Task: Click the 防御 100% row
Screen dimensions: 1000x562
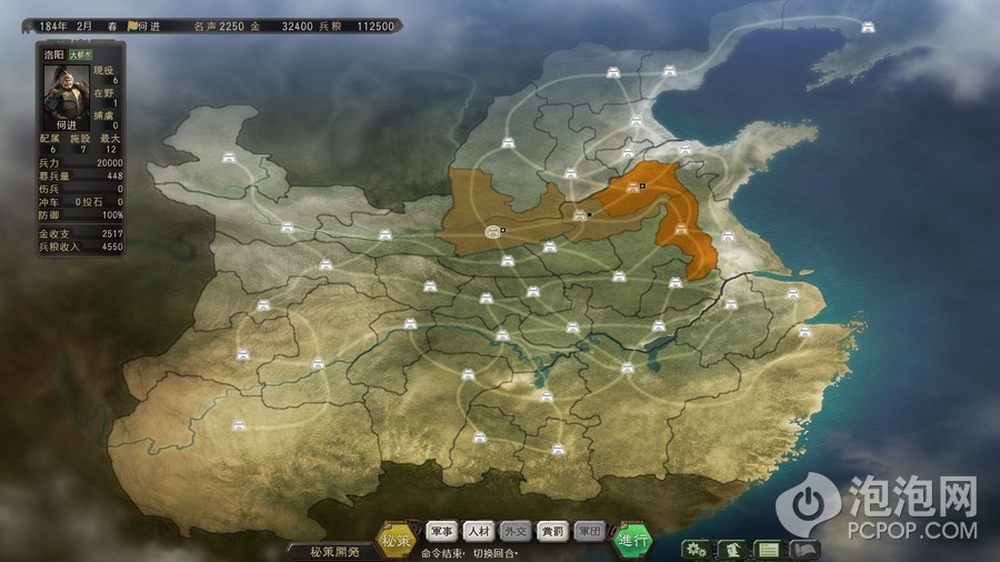Action: pos(80,215)
